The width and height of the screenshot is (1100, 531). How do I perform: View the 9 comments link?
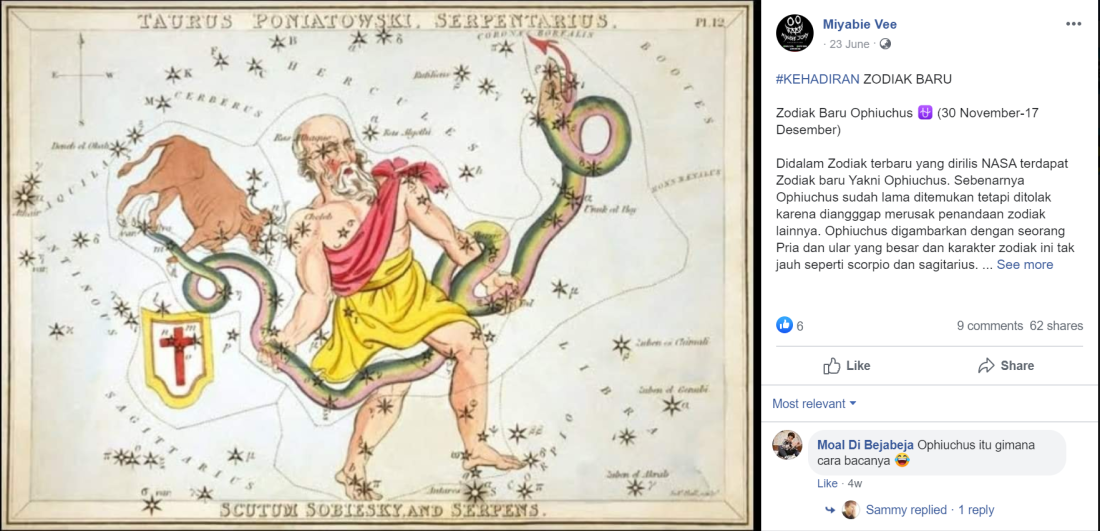click(x=990, y=325)
